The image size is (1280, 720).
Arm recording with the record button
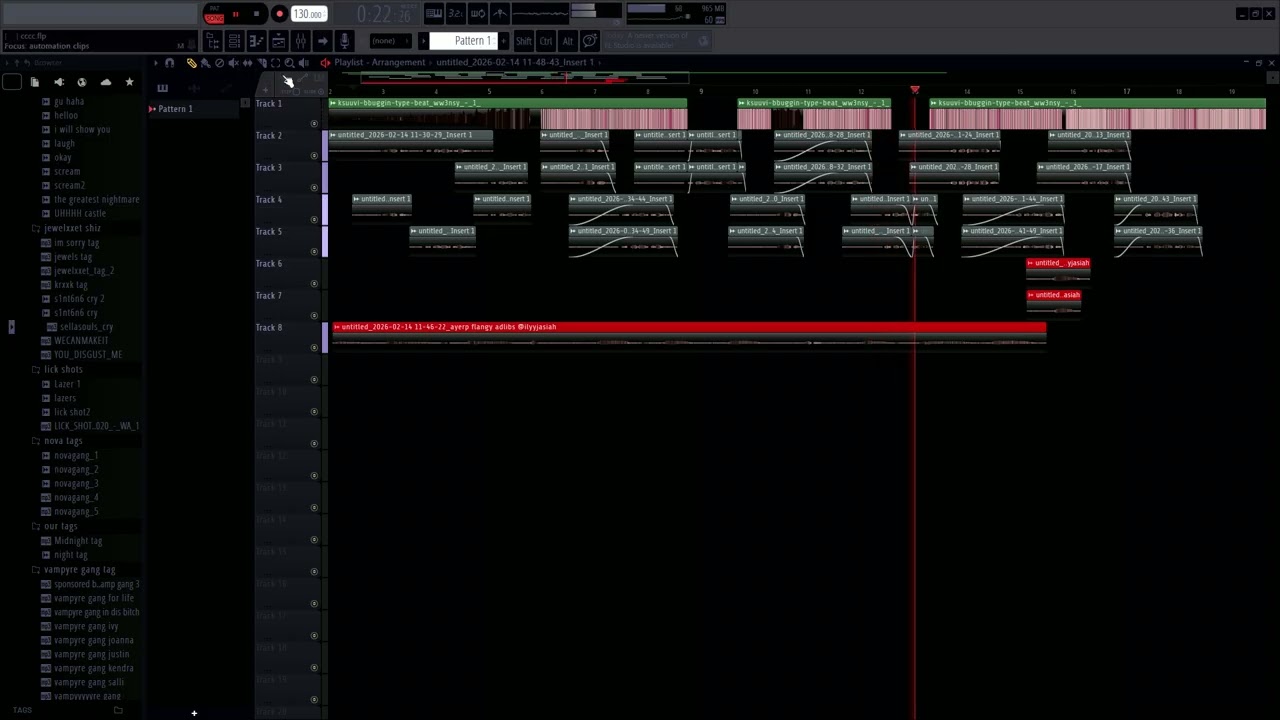coord(280,14)
